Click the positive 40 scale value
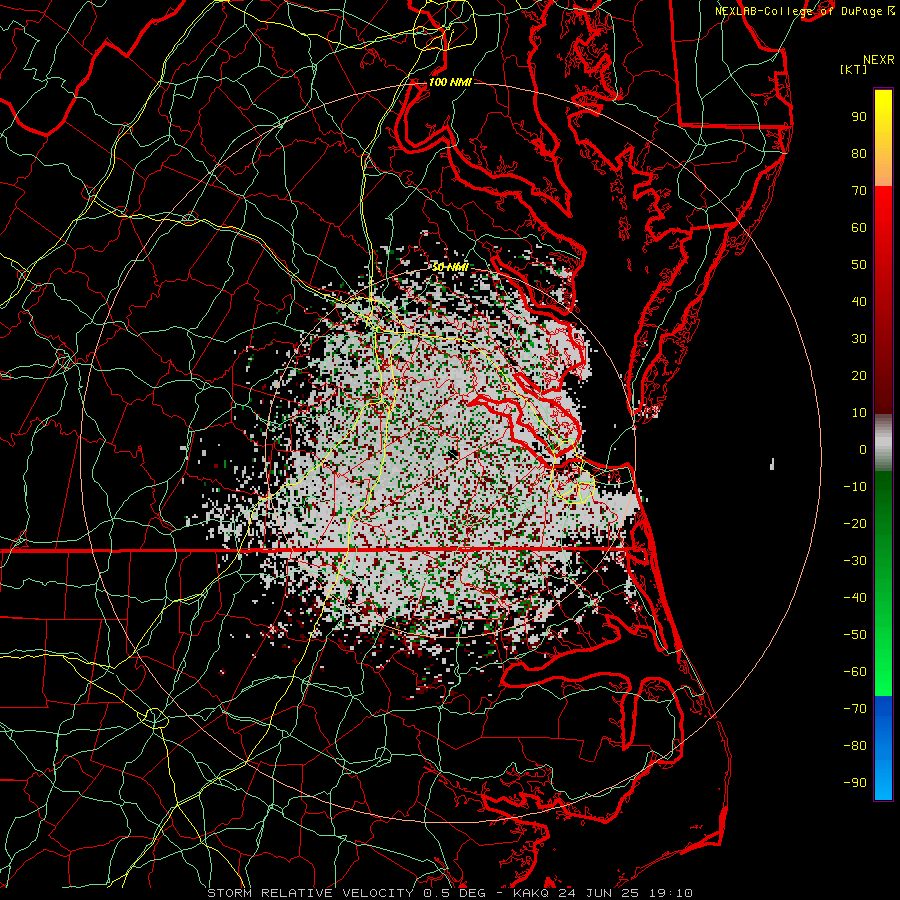 click(859, 301)
